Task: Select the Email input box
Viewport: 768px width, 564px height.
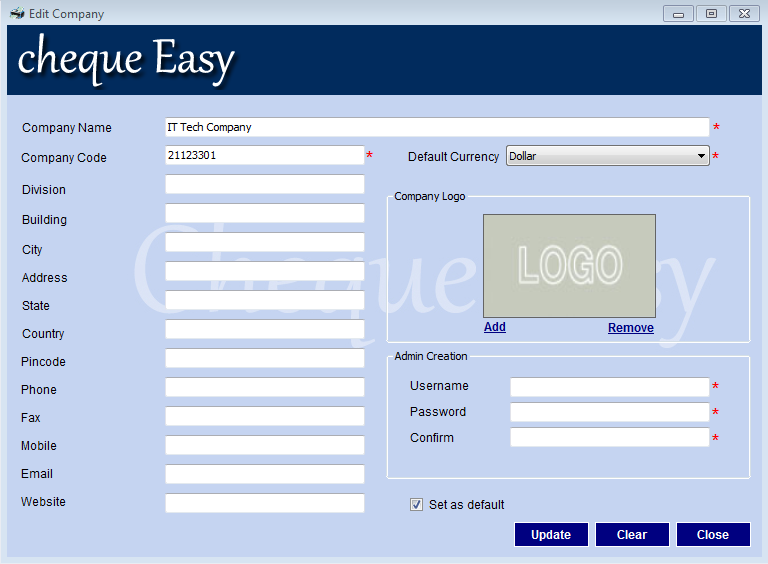Action: pyautogui.click(x=264, y=474)
